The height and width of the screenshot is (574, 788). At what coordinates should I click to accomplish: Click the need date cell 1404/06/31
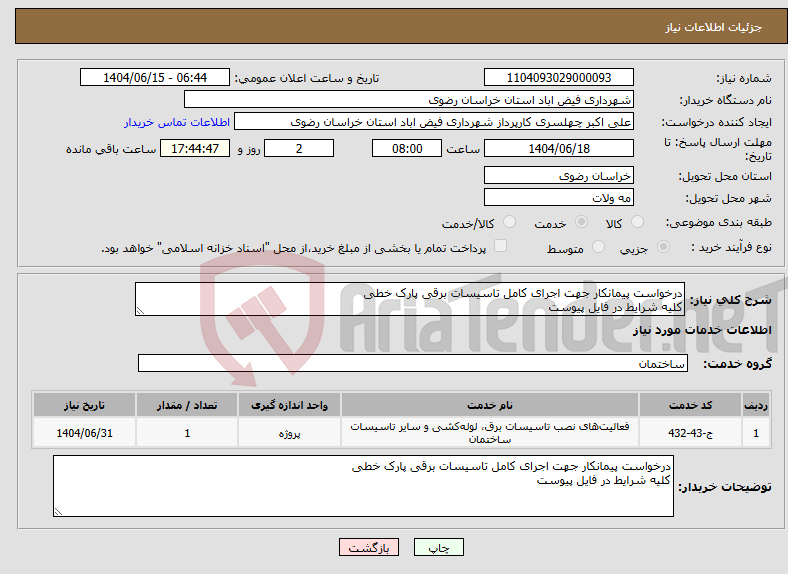84,433
